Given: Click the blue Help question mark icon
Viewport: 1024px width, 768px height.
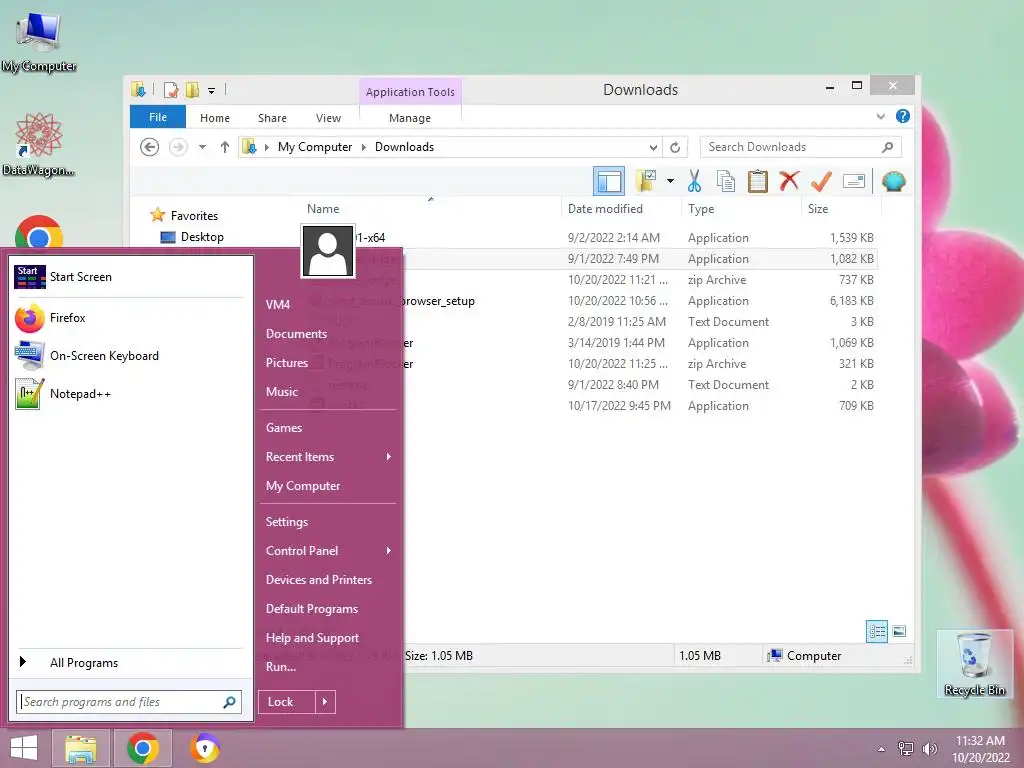Looking at the screenshot, I should [903, 116].
